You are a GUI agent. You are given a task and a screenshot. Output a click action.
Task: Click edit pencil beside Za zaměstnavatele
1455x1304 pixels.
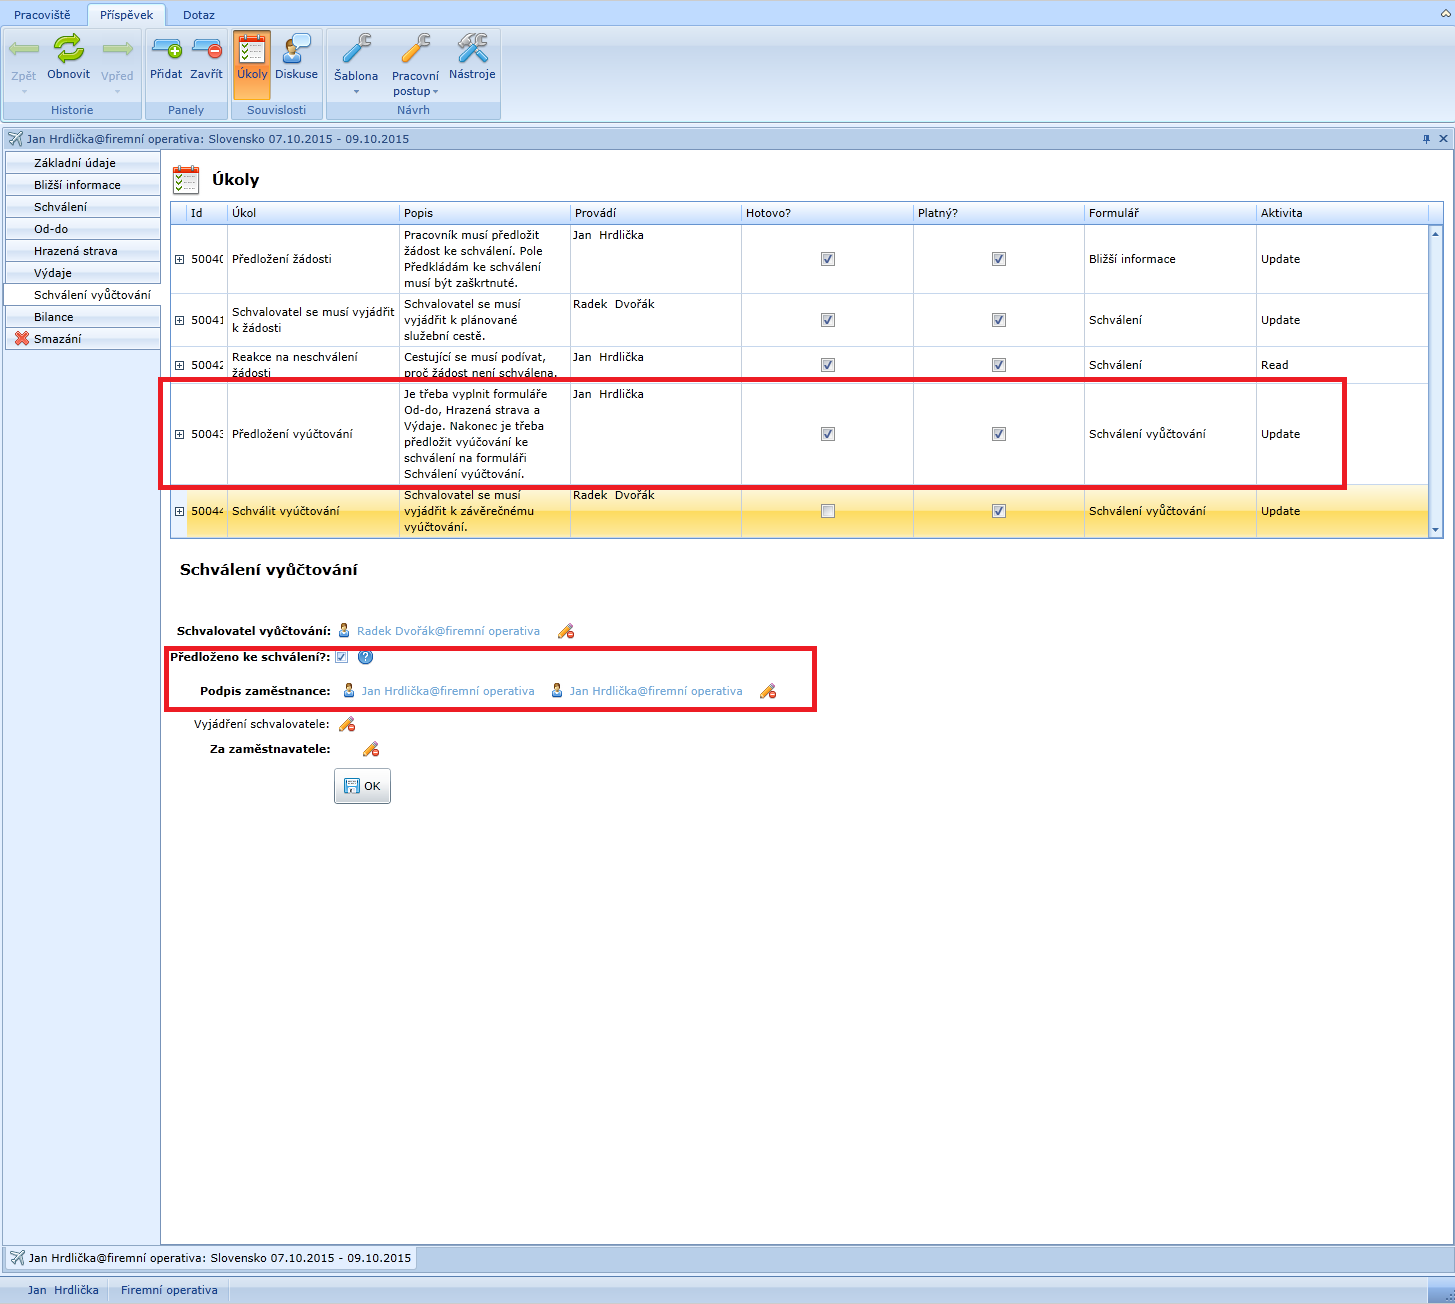coord(370,749)
